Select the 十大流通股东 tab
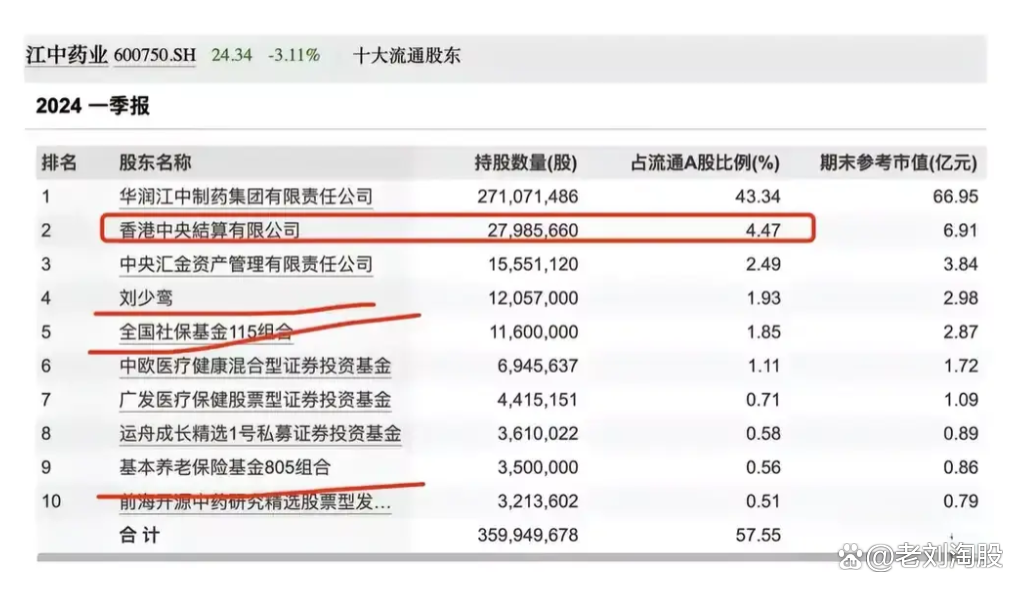 coord(405,56)
